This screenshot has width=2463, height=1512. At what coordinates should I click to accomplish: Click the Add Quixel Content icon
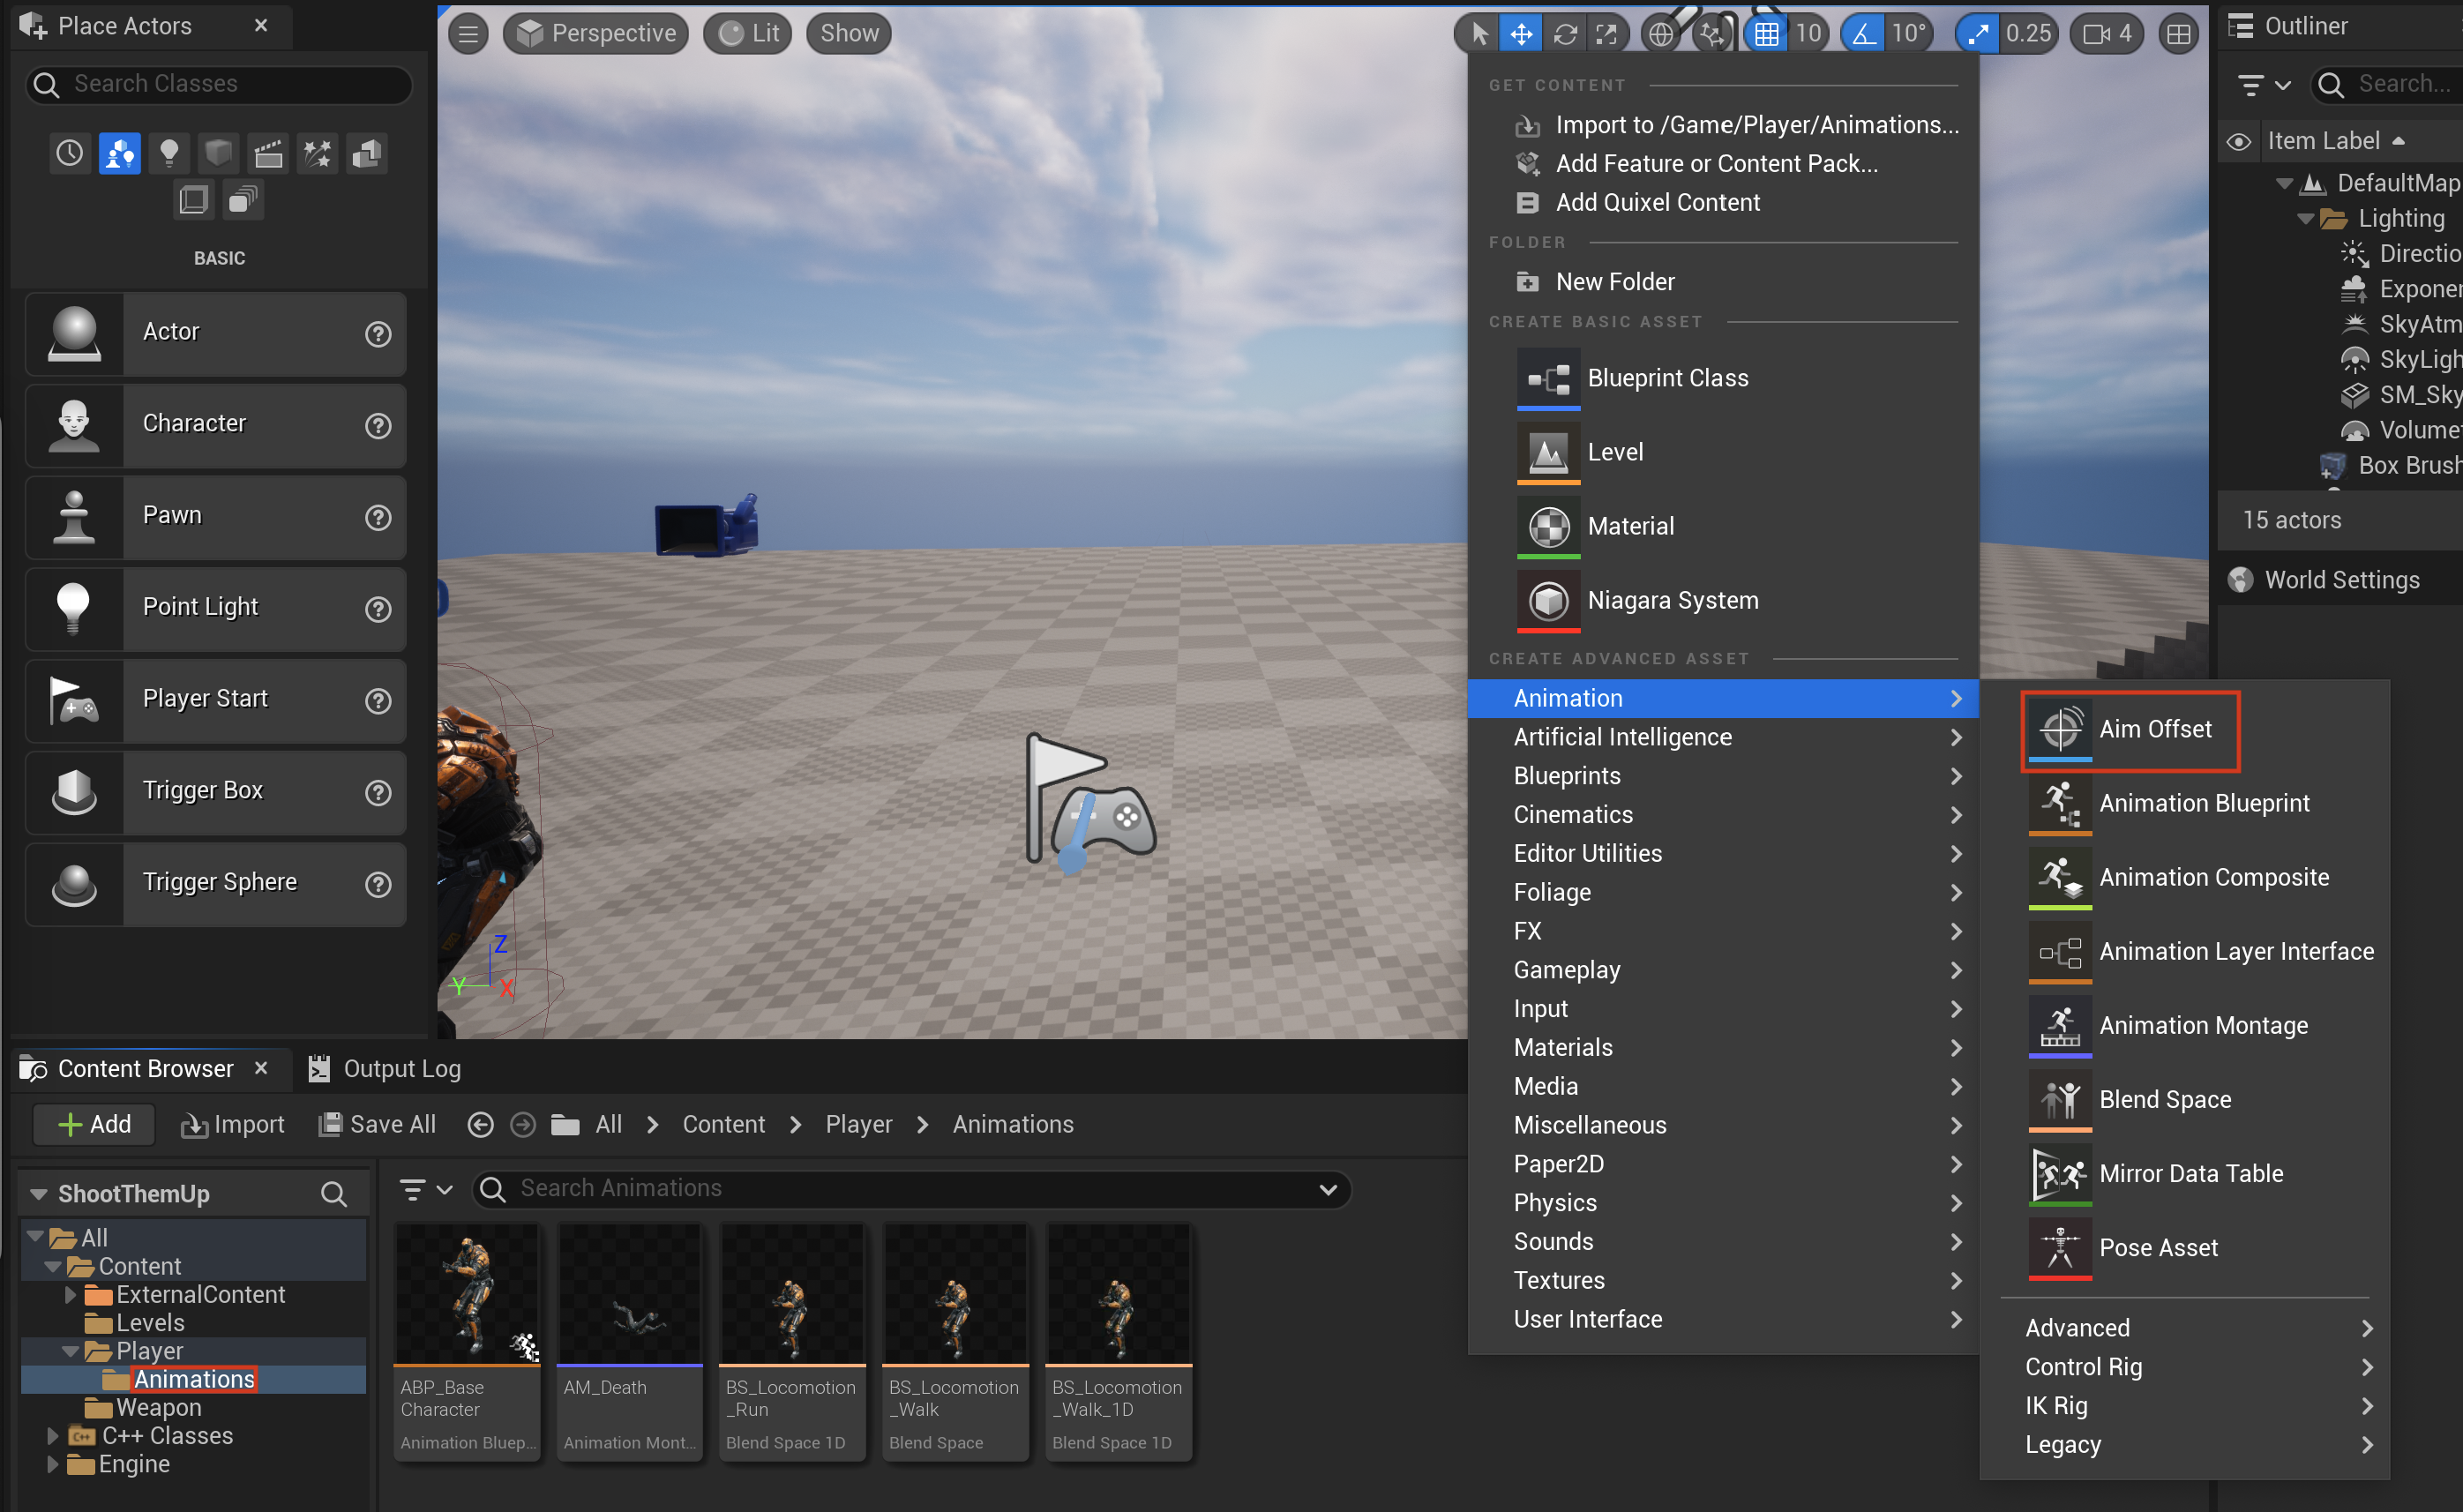click(x=1527, y=203)
